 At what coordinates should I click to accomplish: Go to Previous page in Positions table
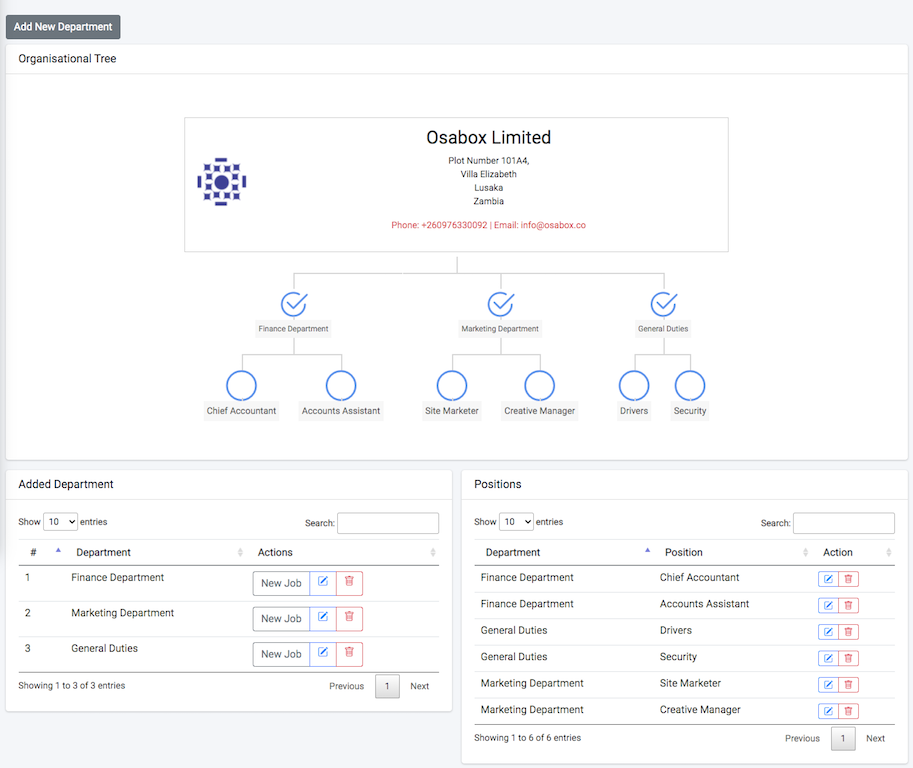pos(802,738)
